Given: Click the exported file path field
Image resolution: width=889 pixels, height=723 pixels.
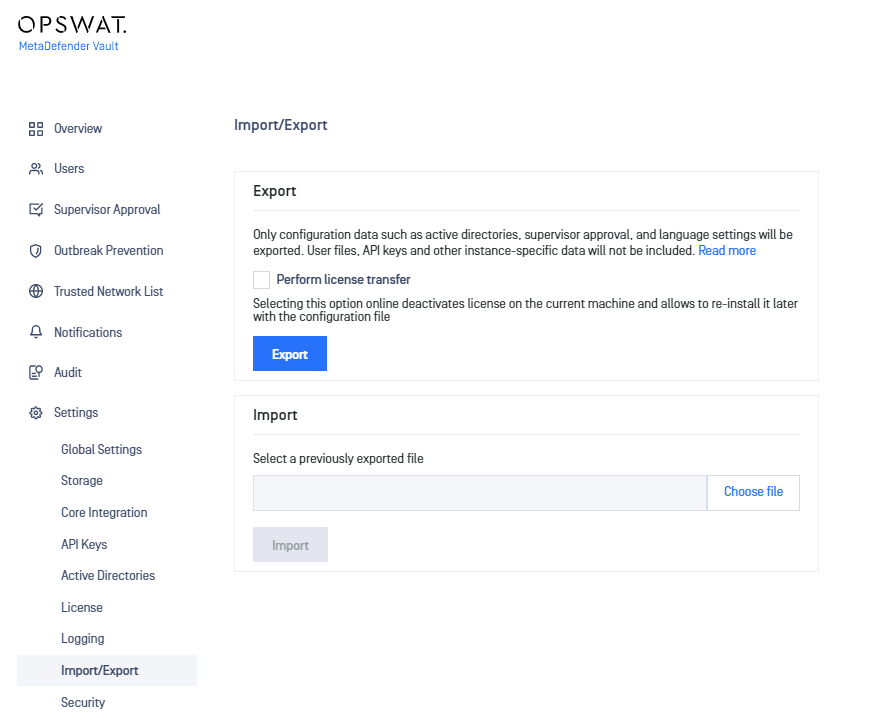Looking at the screenshot, I should coord(480,493).
